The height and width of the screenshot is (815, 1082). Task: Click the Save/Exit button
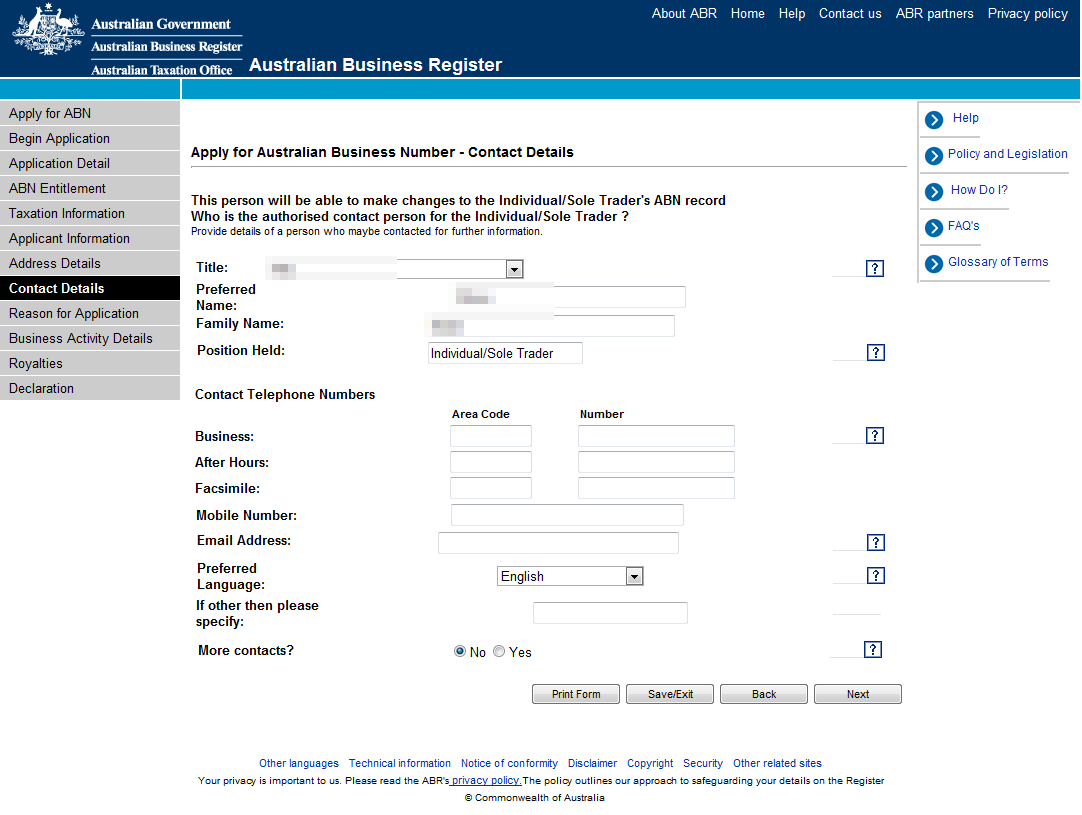(x=671, y=694)
